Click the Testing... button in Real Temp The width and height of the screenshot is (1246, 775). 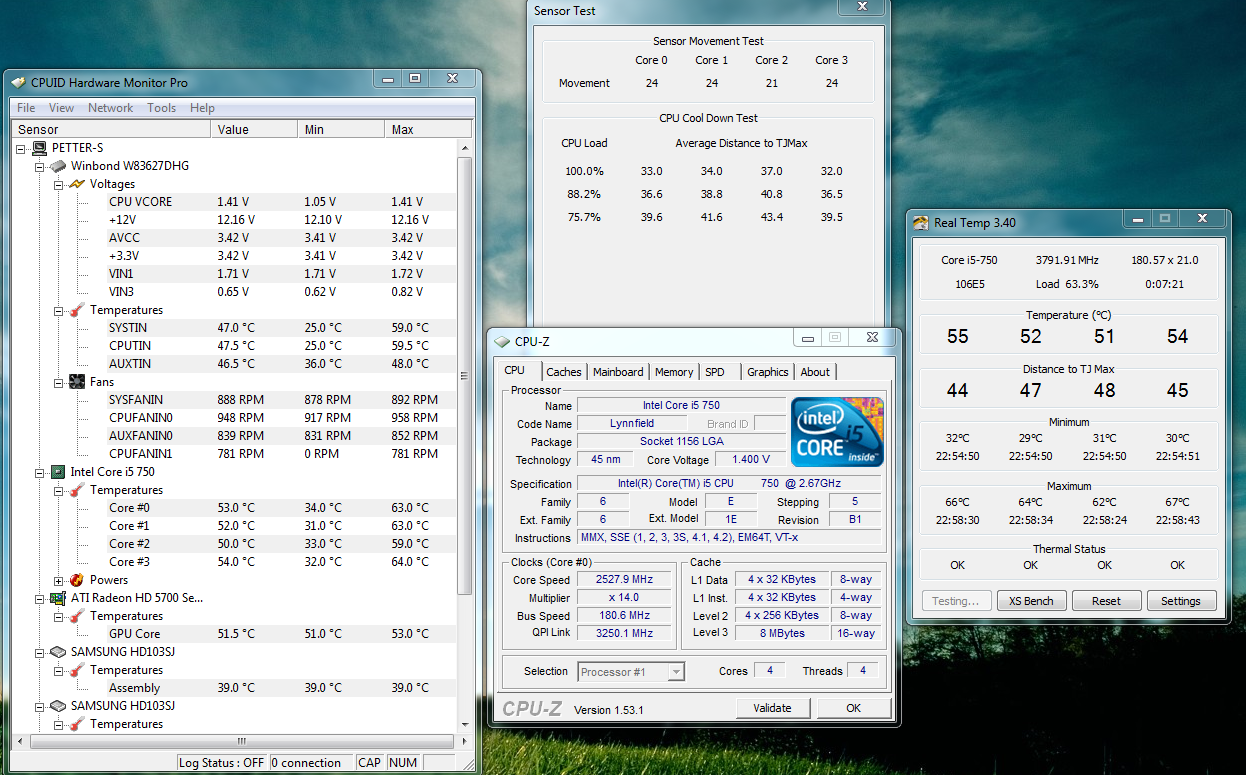point(956,601)
